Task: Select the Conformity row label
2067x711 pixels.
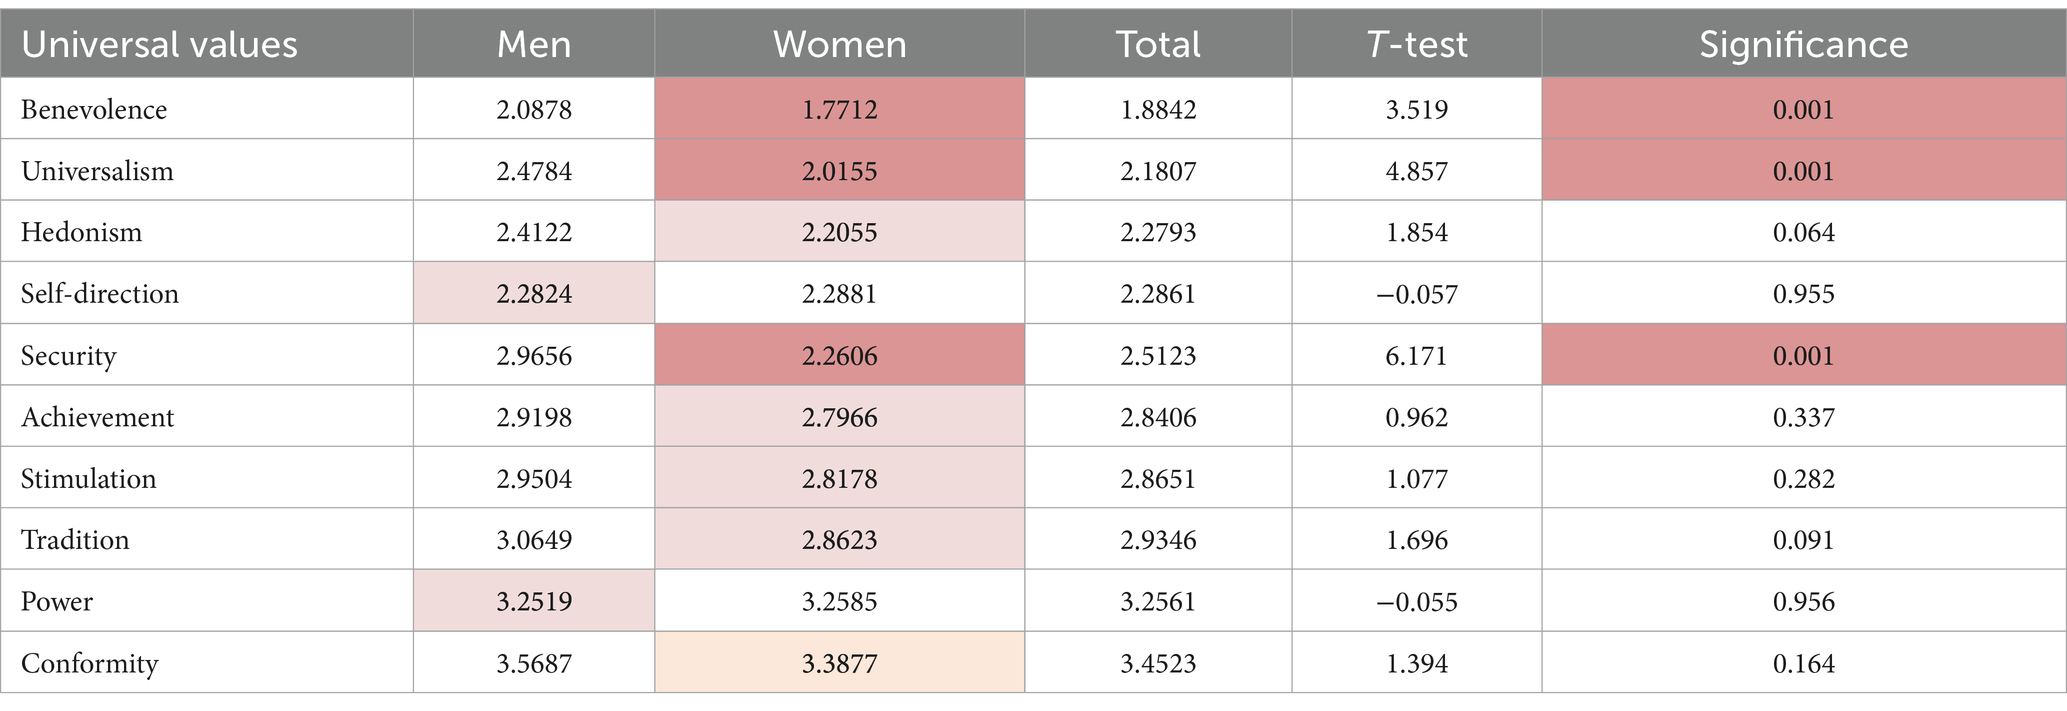Action: [90, 664]
